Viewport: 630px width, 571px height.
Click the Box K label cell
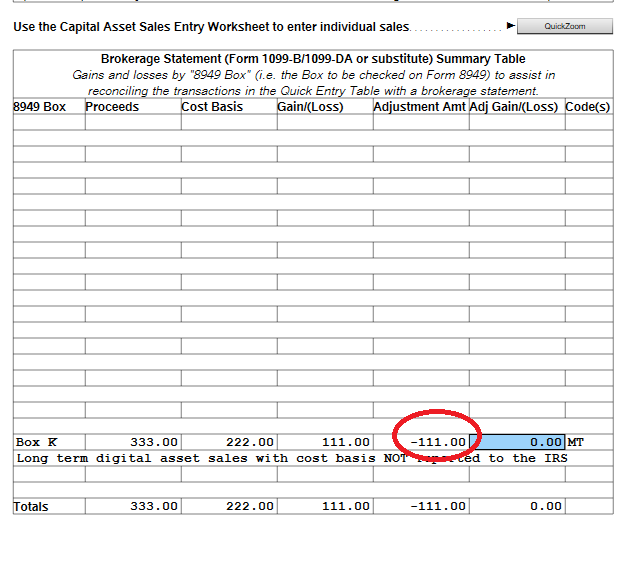48,442
